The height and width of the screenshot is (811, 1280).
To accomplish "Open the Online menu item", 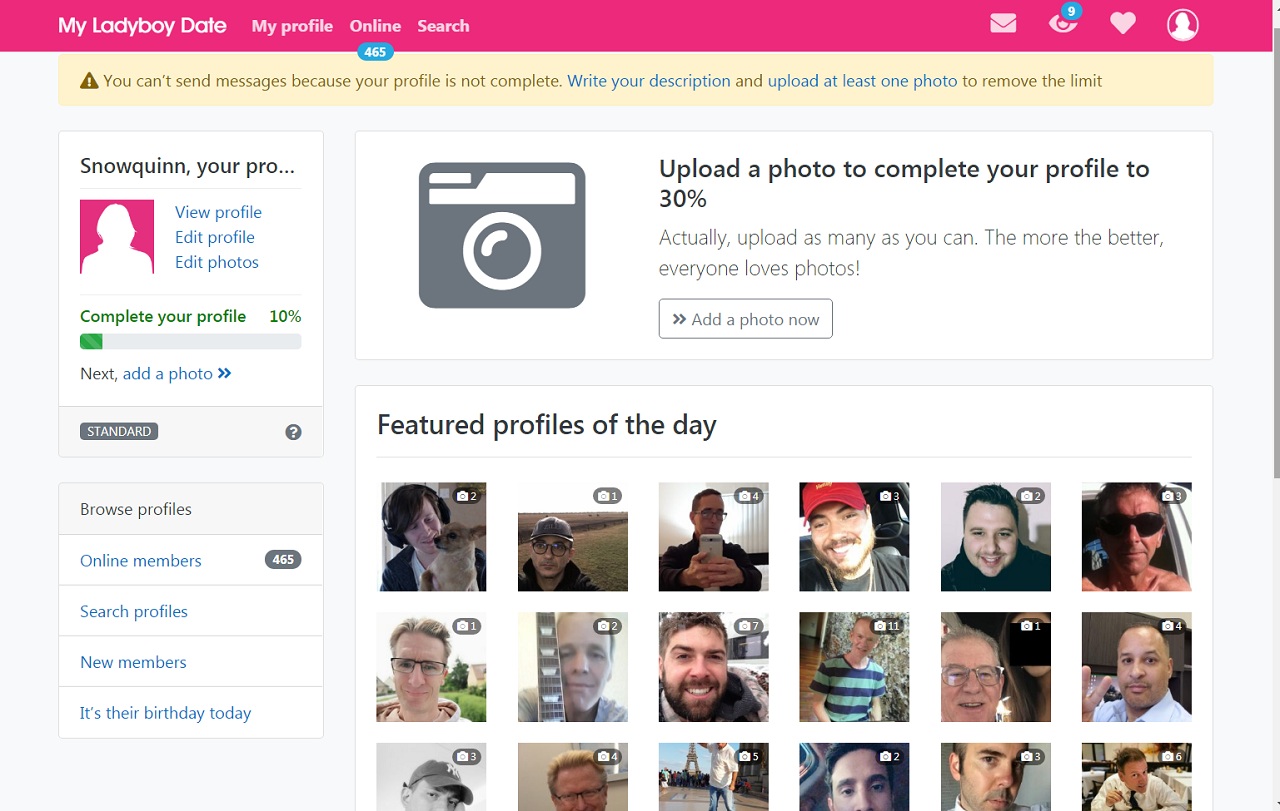I will click(375, 26).
